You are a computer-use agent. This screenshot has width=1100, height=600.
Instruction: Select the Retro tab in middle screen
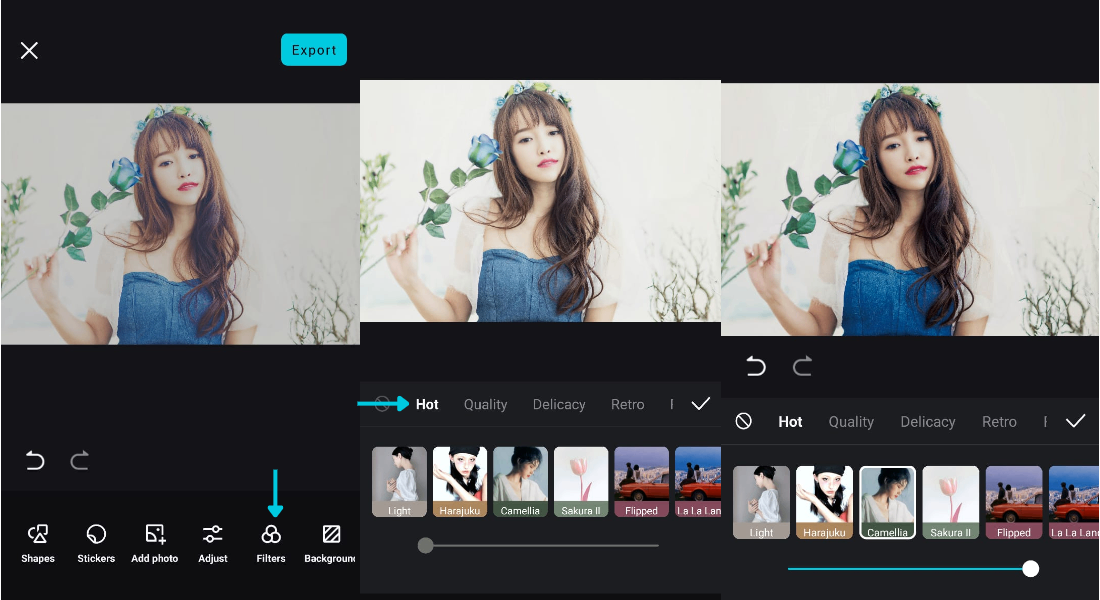pos(628,404)
